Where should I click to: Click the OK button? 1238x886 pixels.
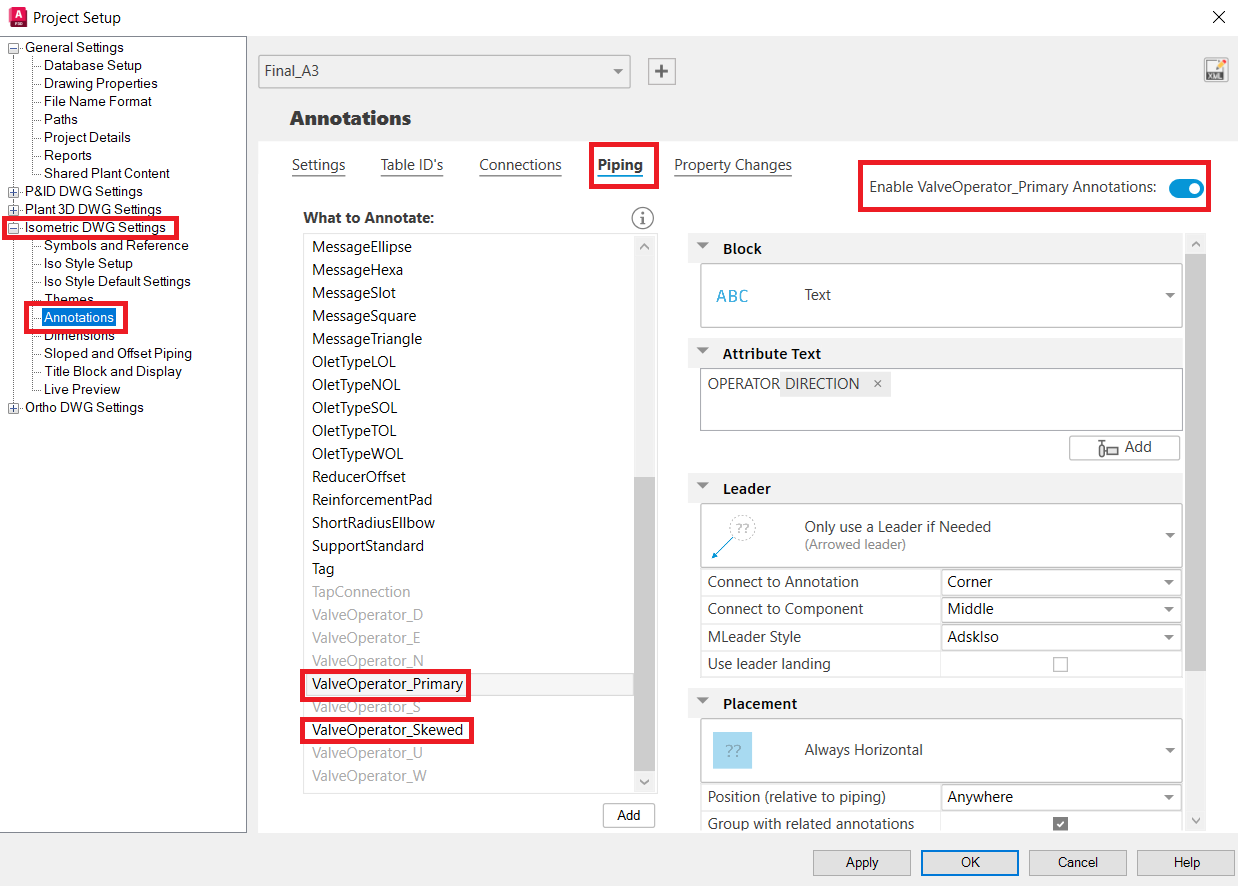[x=970, y=862]
